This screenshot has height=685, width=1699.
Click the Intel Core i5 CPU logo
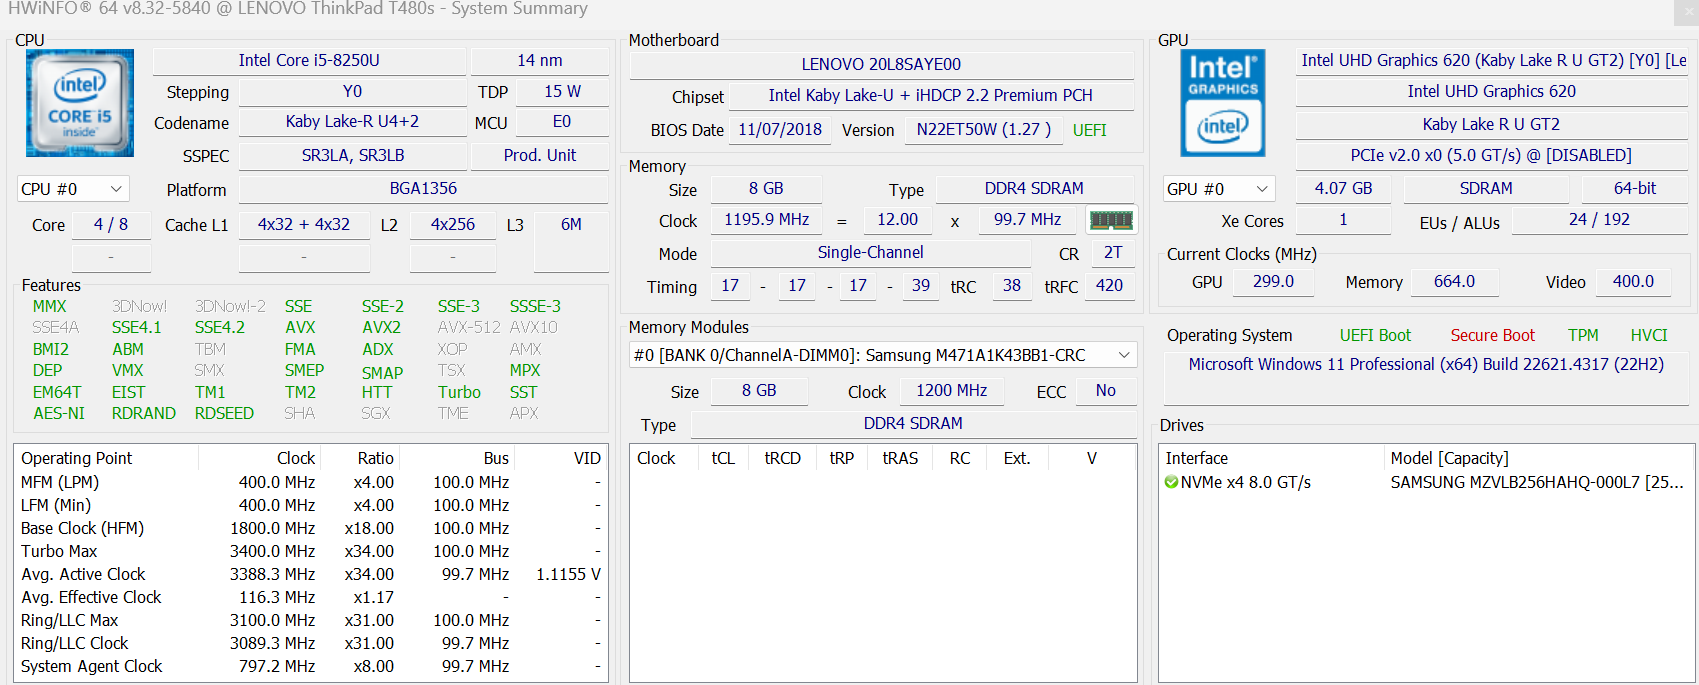[x=80, y=103]
